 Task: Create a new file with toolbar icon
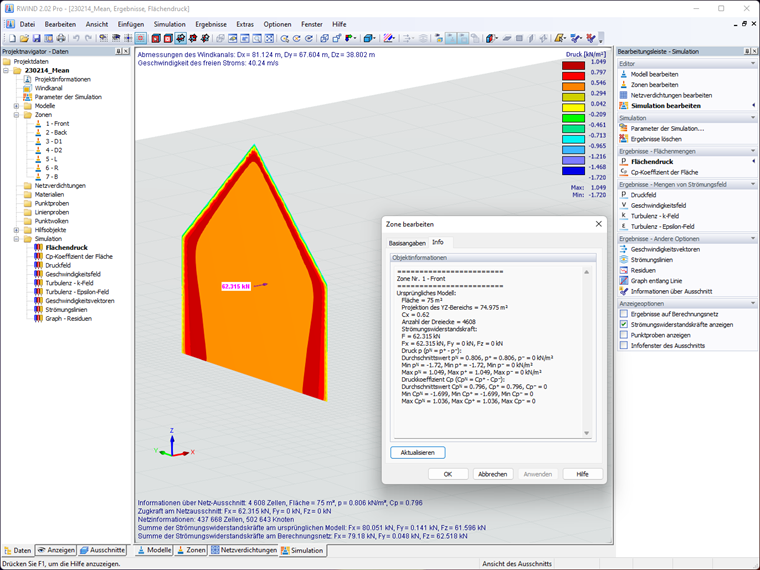point(12,38)
